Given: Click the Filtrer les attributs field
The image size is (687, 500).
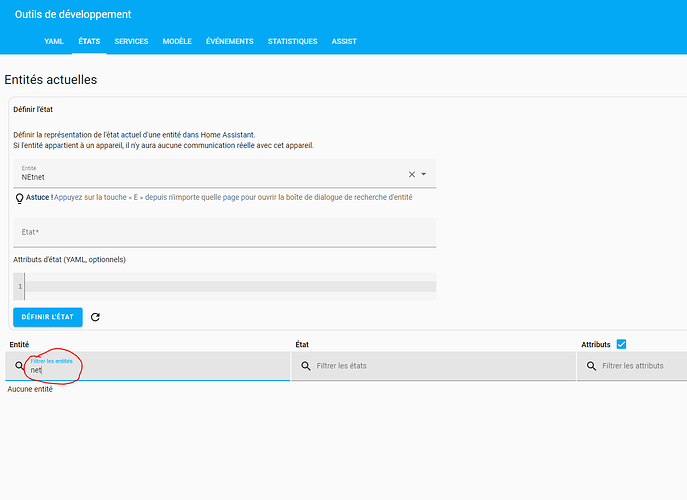Looking at the screenshot, I should 632,366.
